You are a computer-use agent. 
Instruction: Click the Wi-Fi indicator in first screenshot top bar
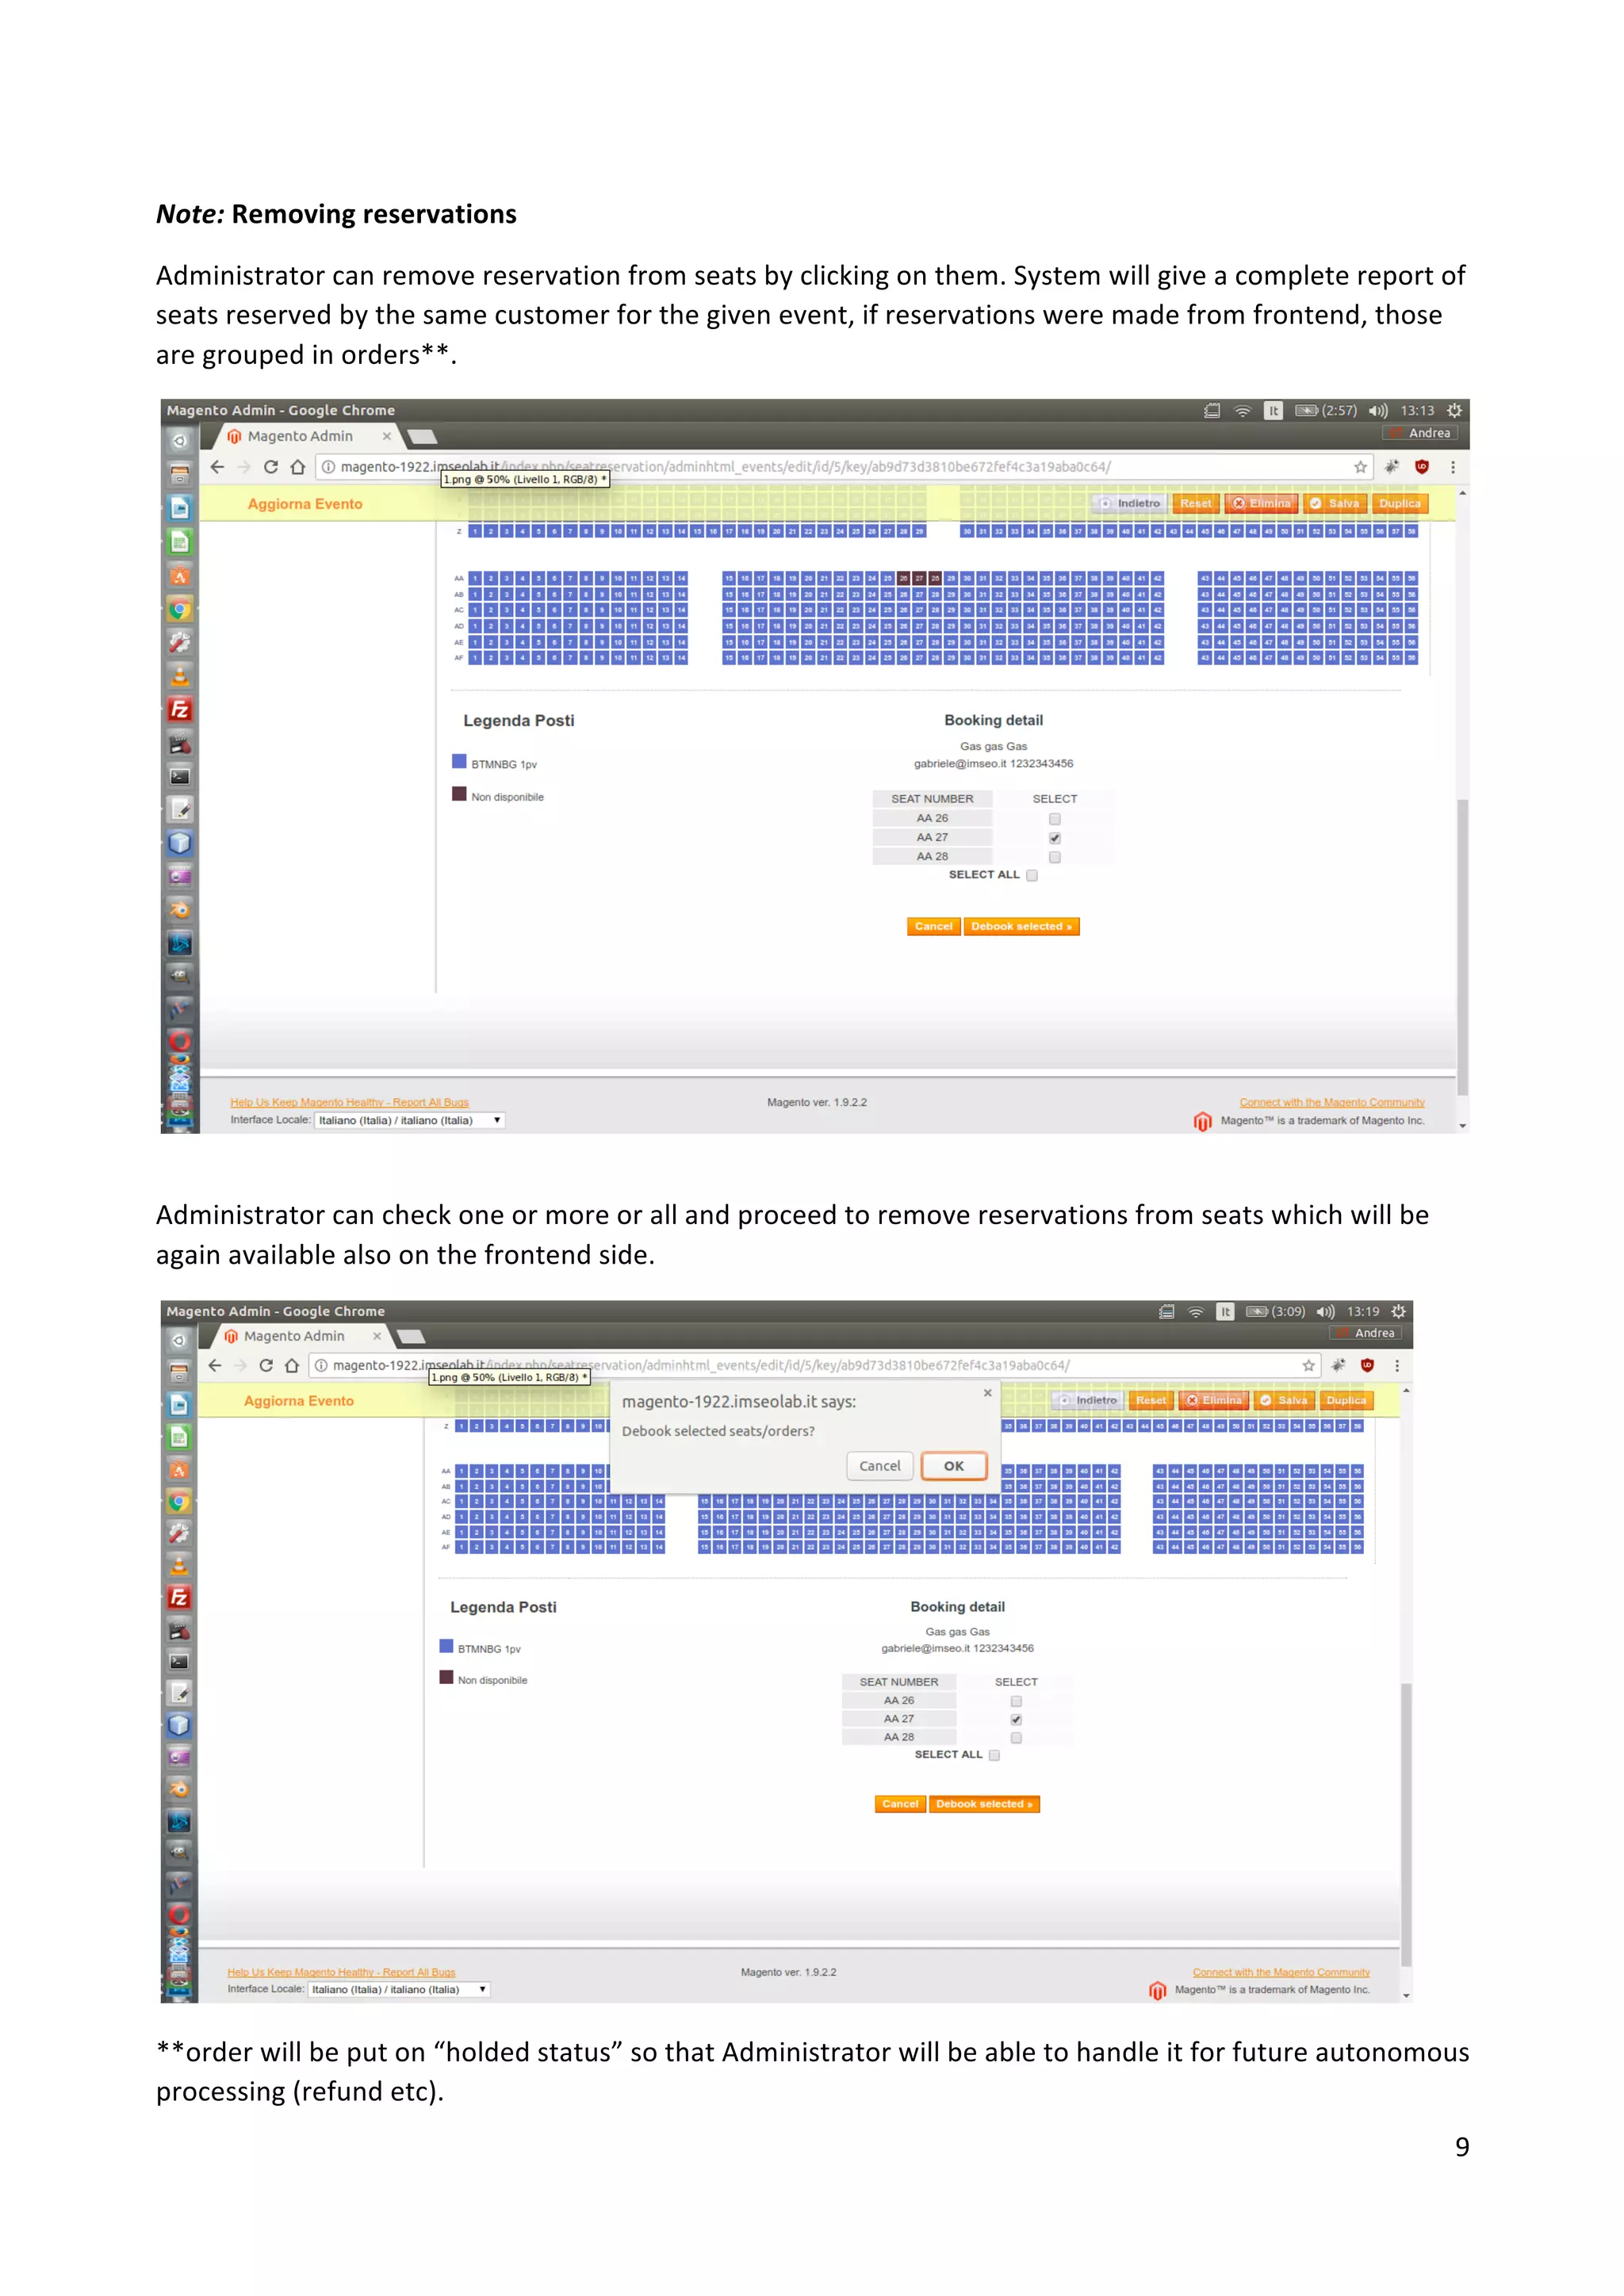(1243, 411)
